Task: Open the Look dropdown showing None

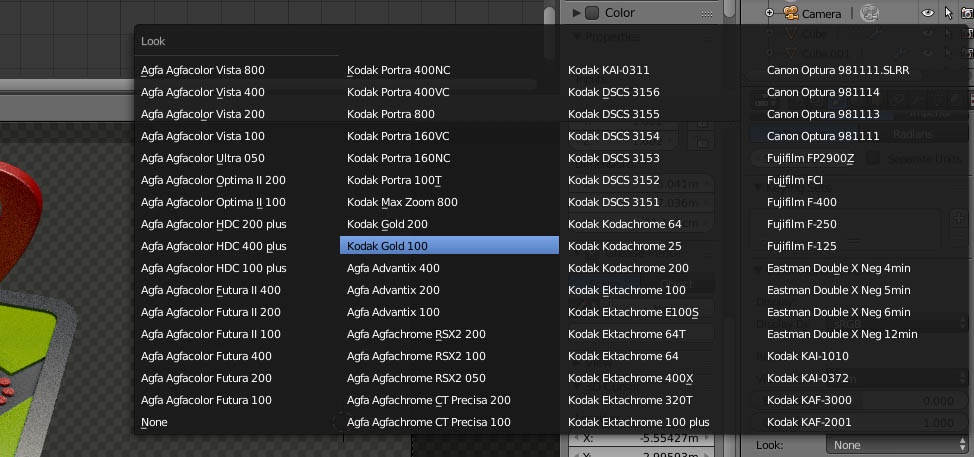Action: 897,445
